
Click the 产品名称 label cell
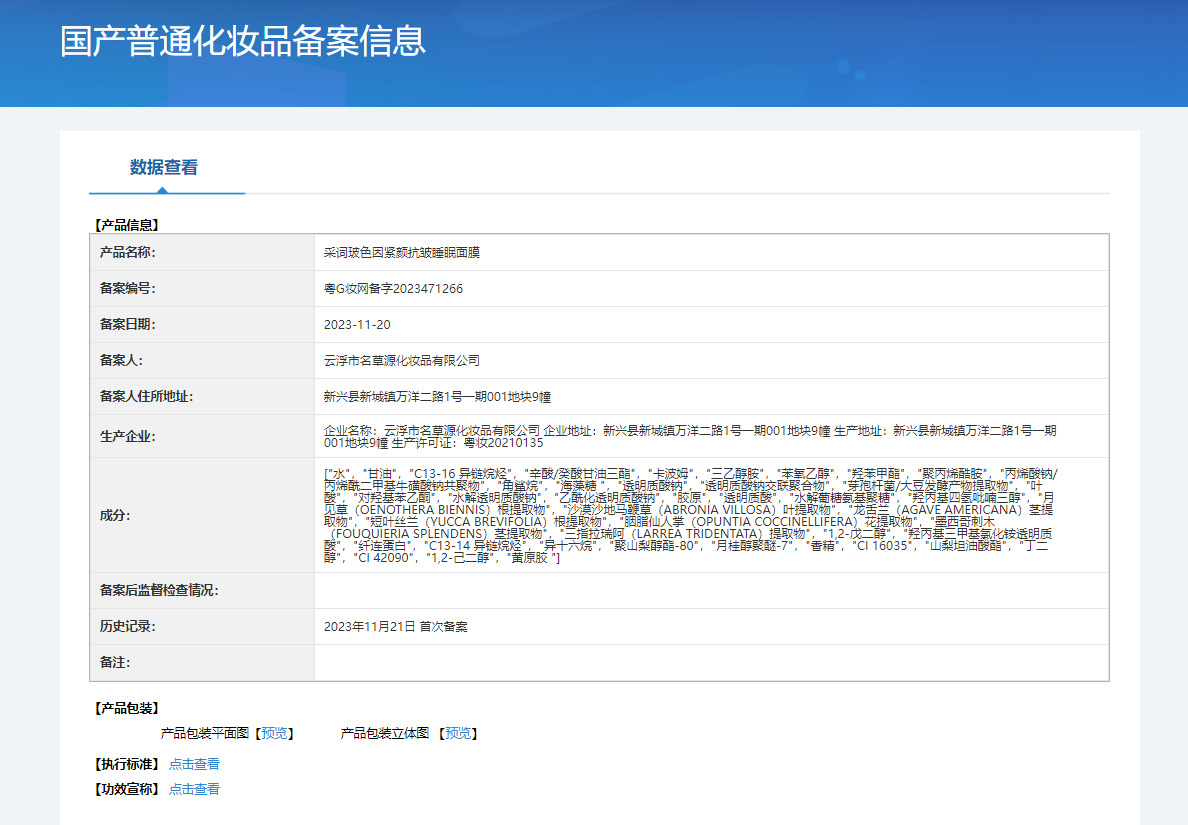click(202, 252)
